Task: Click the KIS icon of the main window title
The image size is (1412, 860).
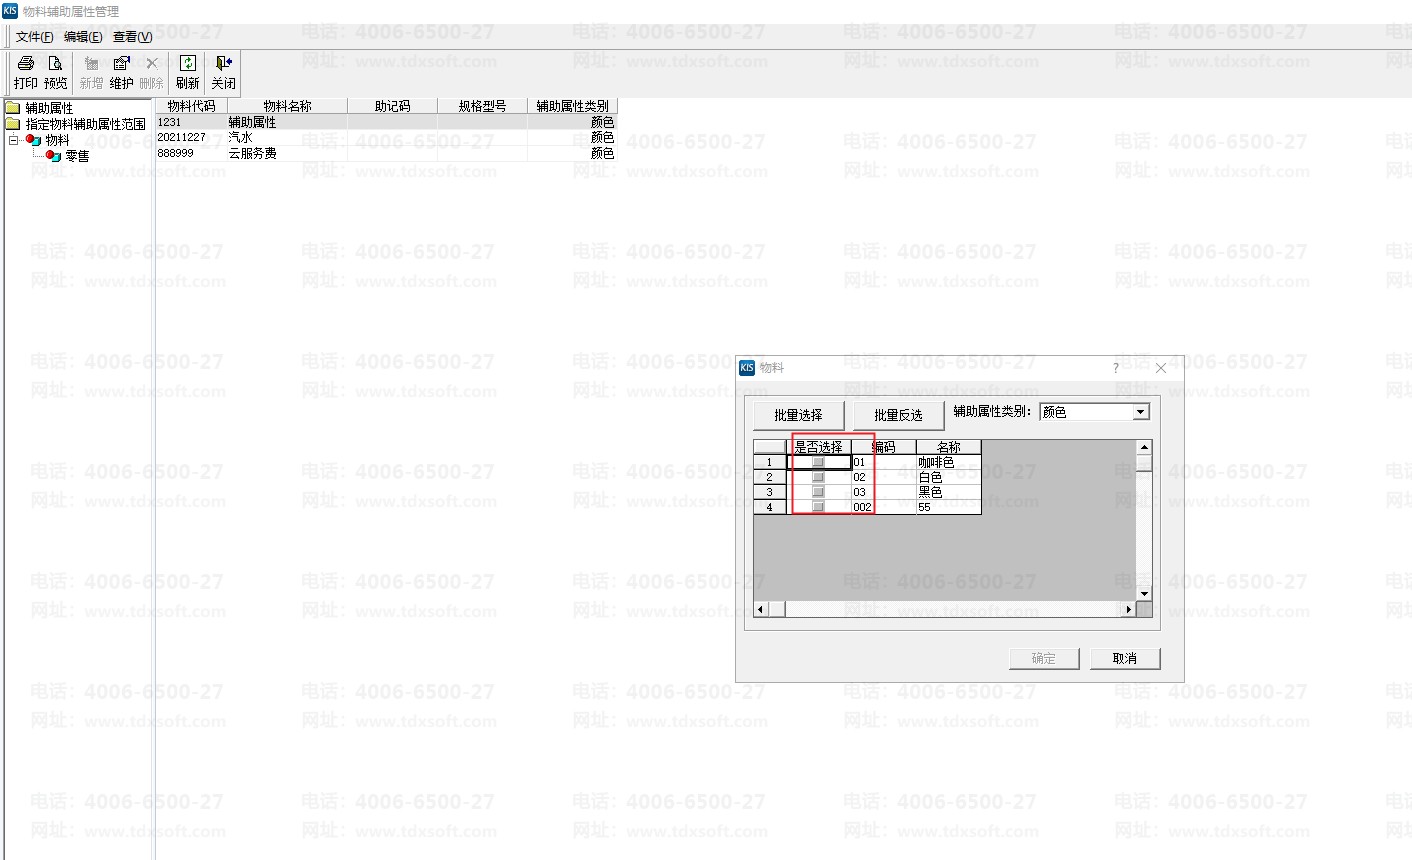Action: click(10, 11)
